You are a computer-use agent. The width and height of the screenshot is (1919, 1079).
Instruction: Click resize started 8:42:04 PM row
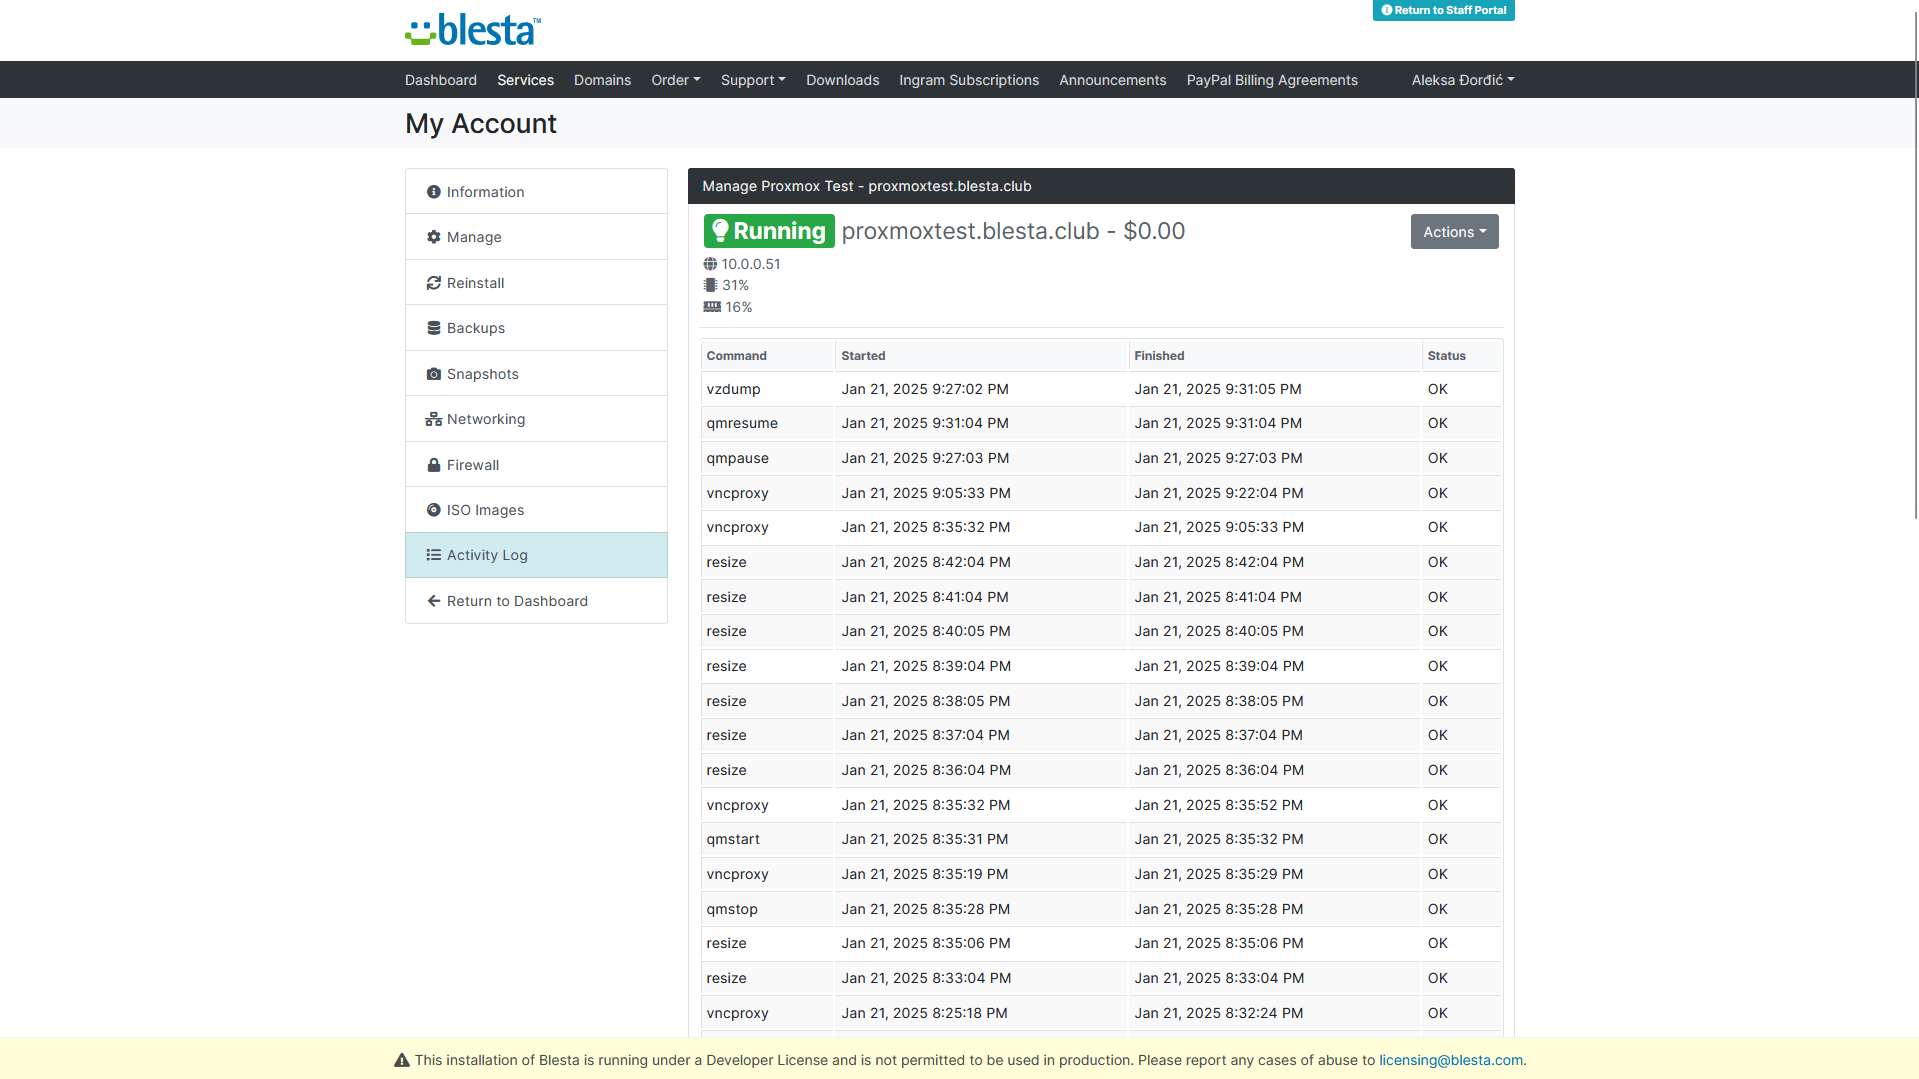pos(1101,562)
